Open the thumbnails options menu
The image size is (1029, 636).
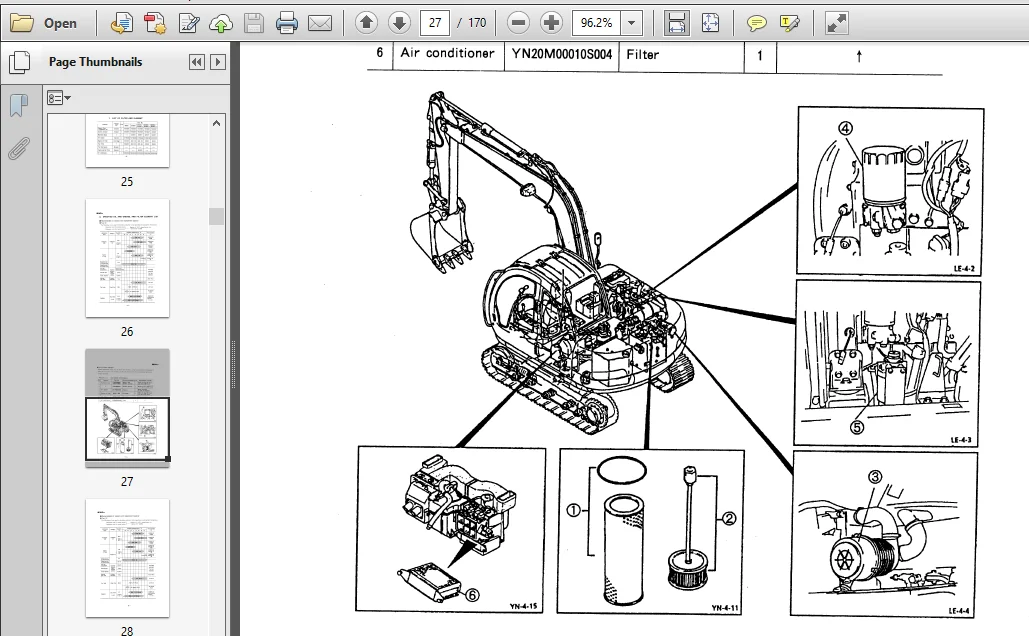(58, 98)
